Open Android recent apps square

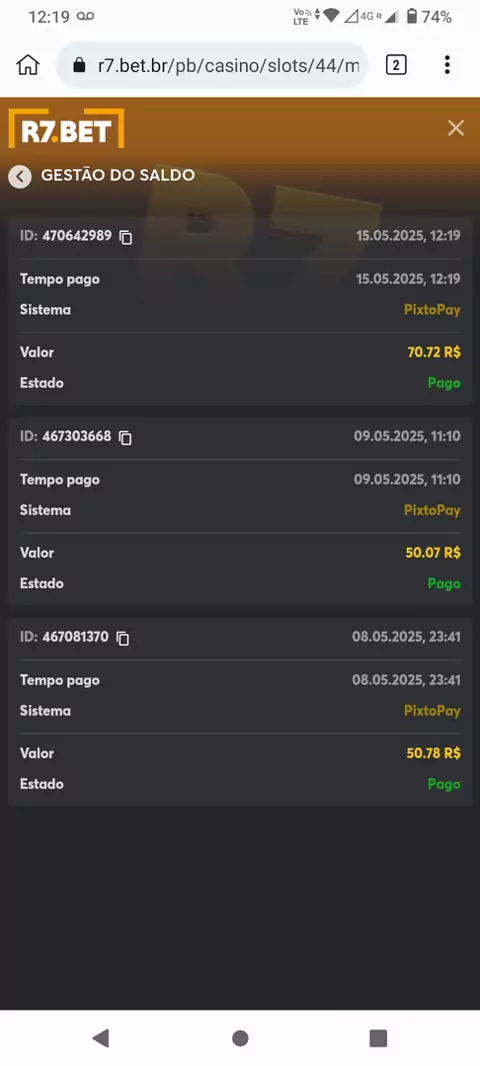[378, 1037]
